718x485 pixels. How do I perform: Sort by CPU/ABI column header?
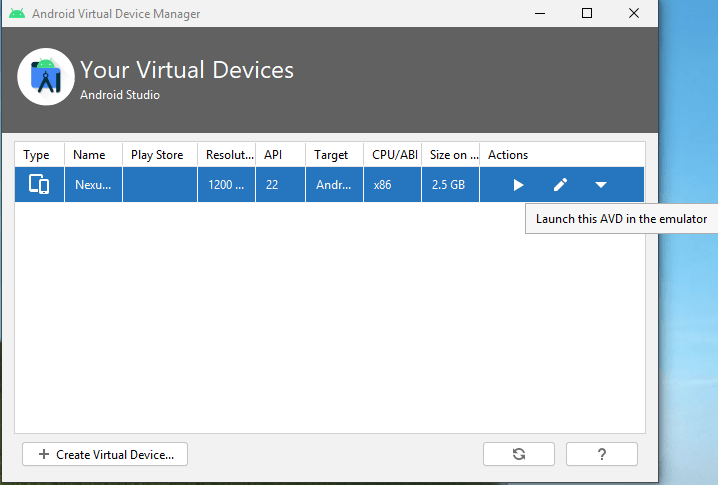pyautogui.click(x=392, y=155)
